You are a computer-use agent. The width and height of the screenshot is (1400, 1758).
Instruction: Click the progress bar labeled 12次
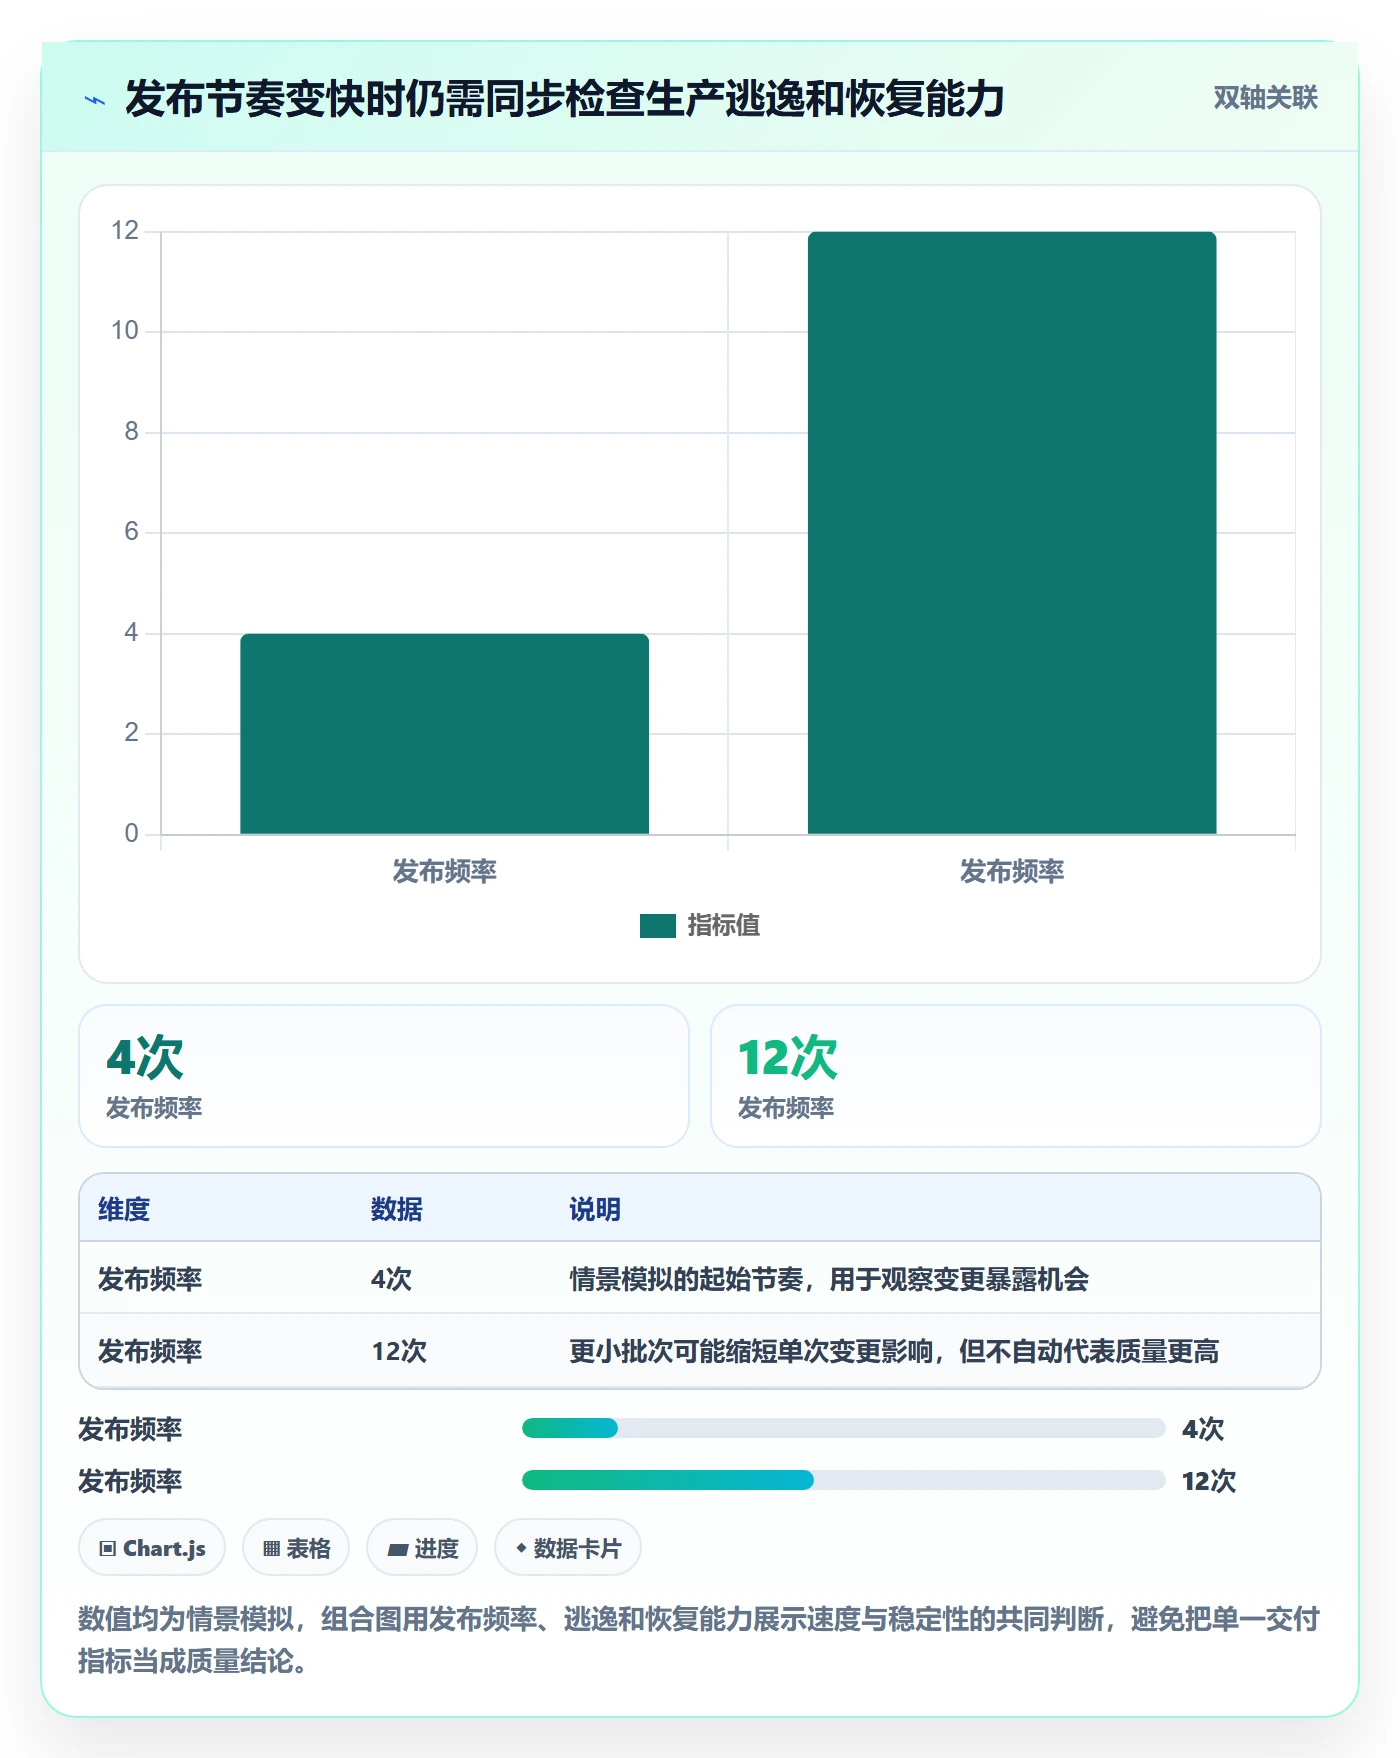coord(843,1480)
